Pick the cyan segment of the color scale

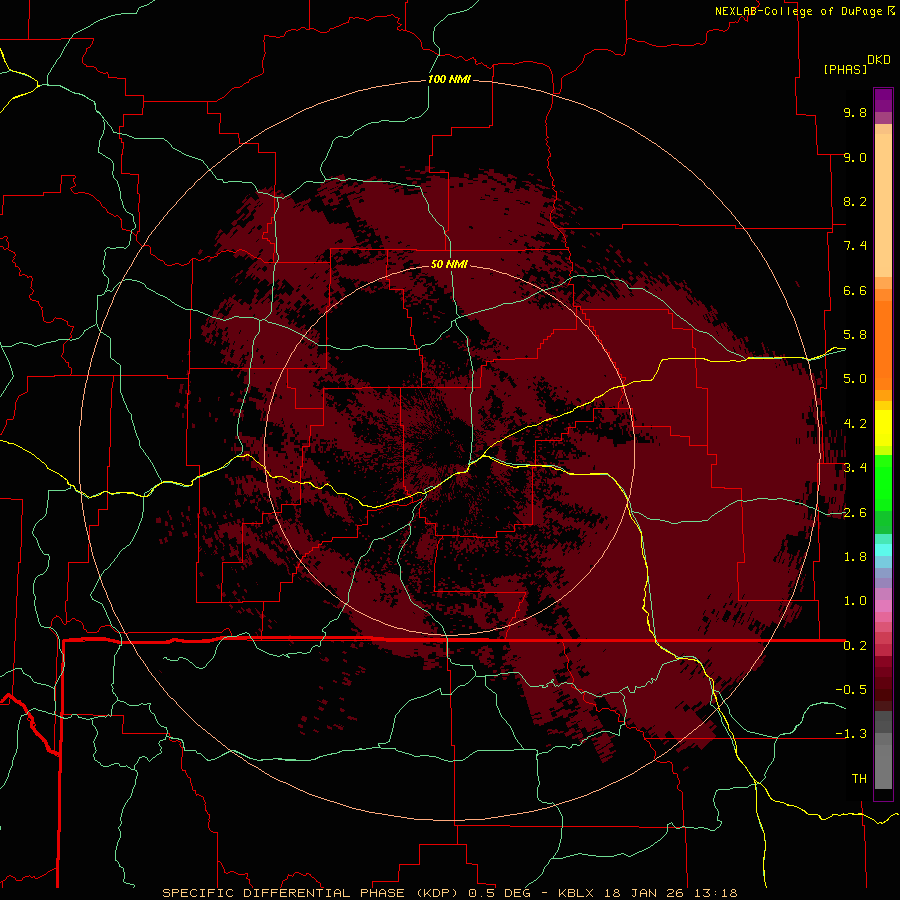coord(883,549)
